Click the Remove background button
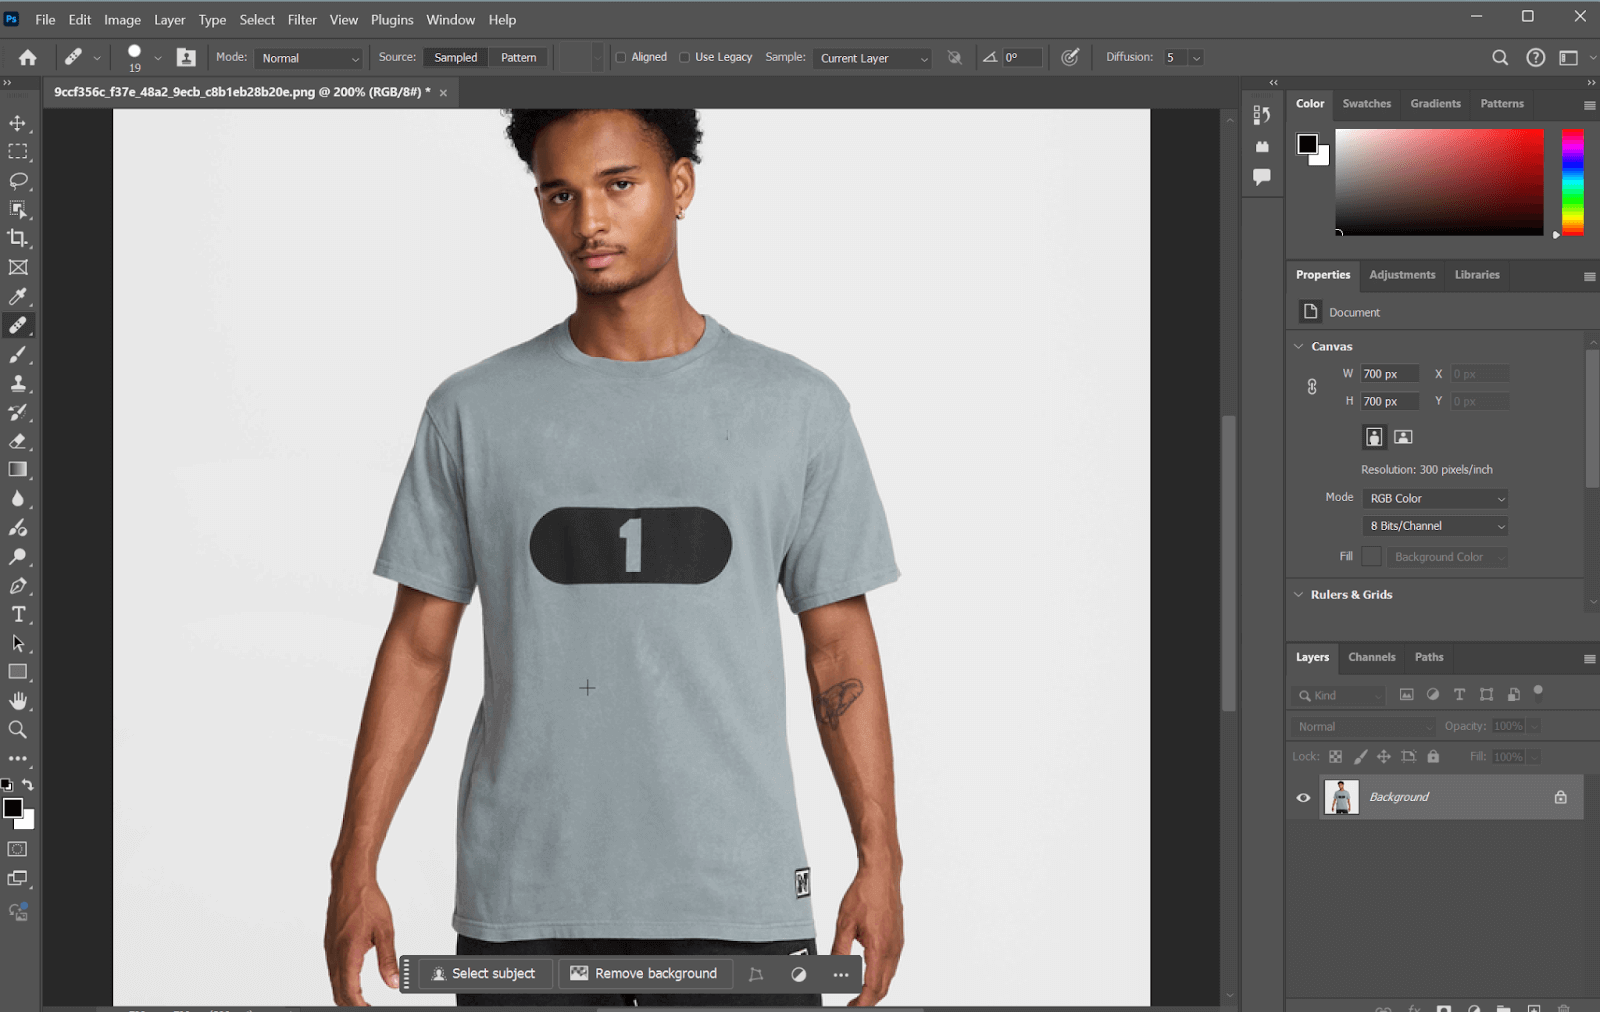The height and width of the screenshot is (1012, 1600). 645,973
